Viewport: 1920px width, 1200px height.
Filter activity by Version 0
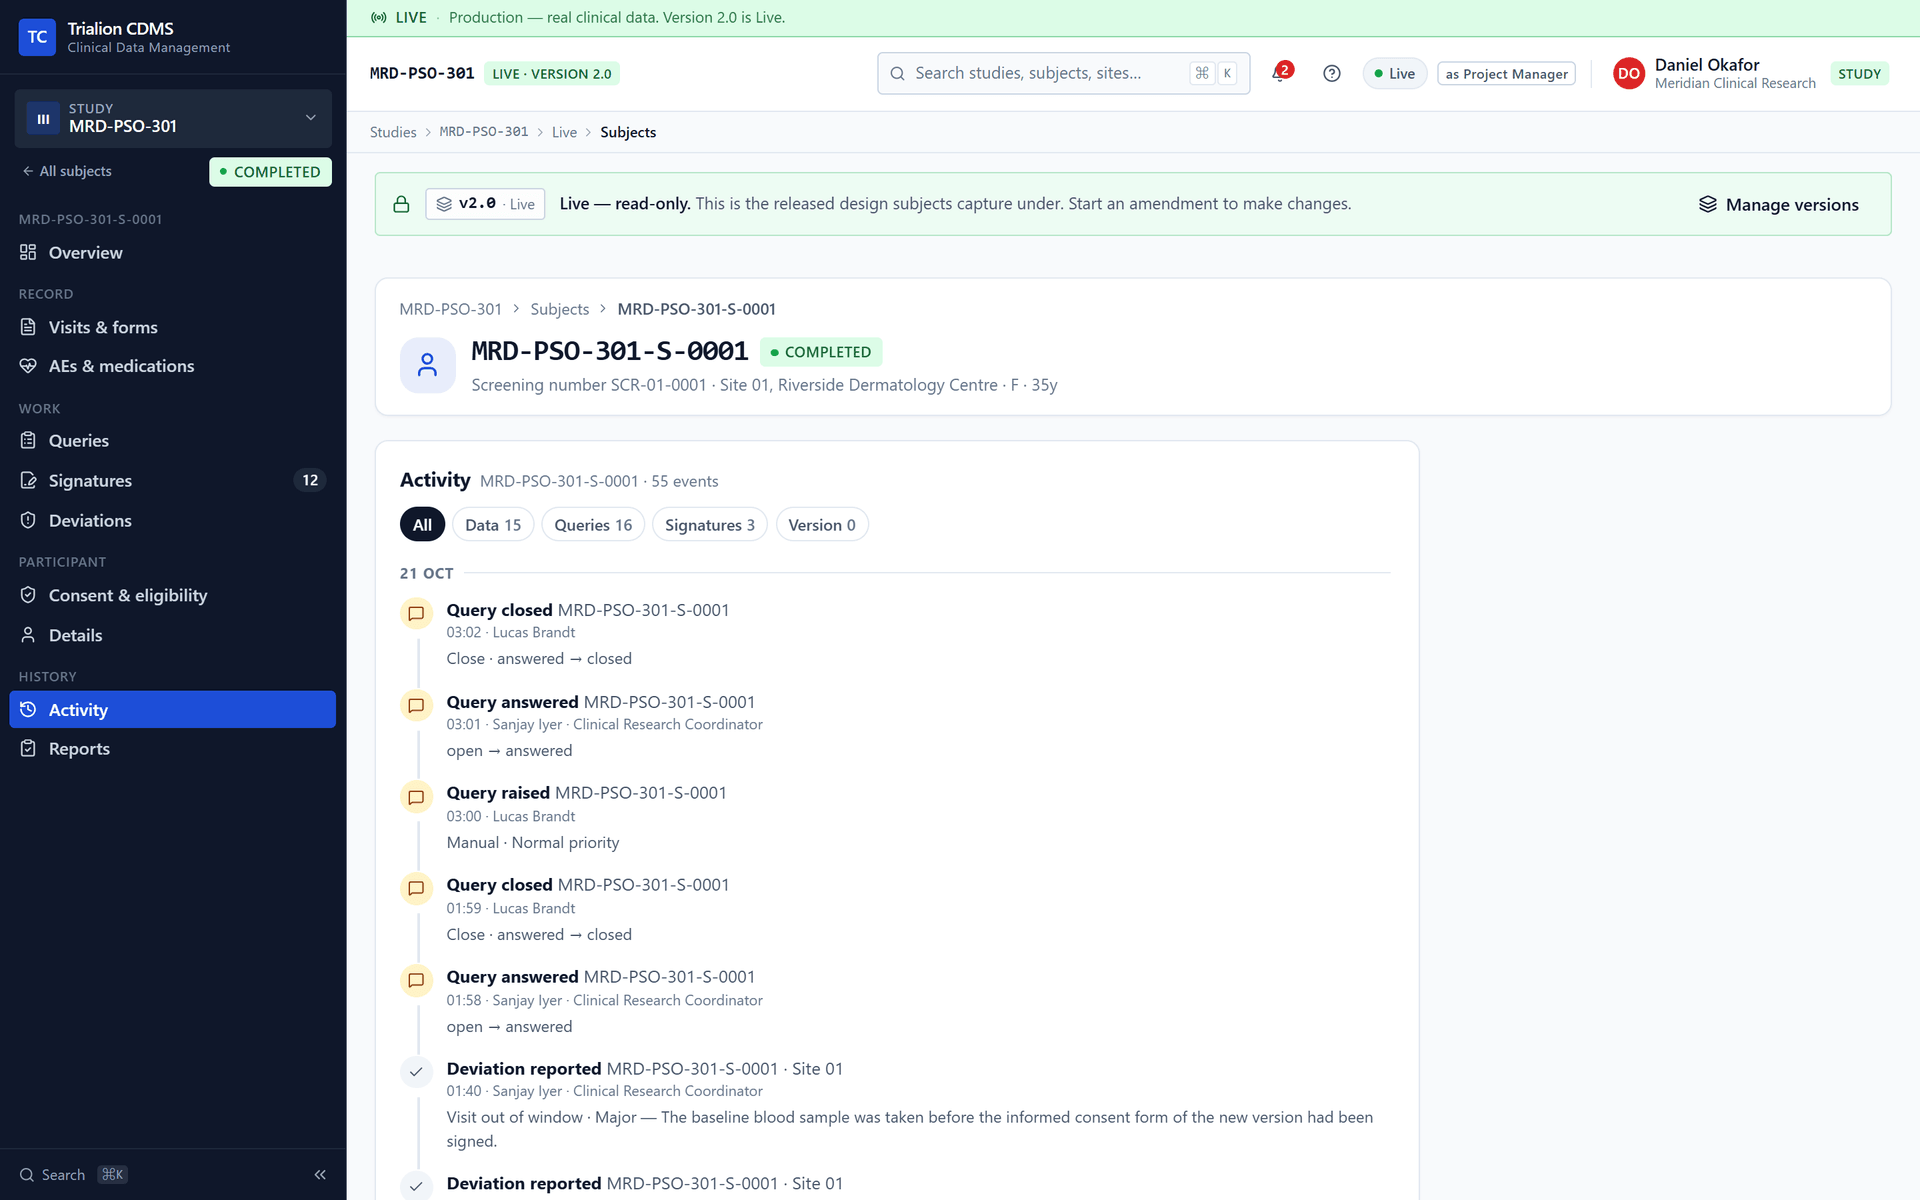pos(822,525)
